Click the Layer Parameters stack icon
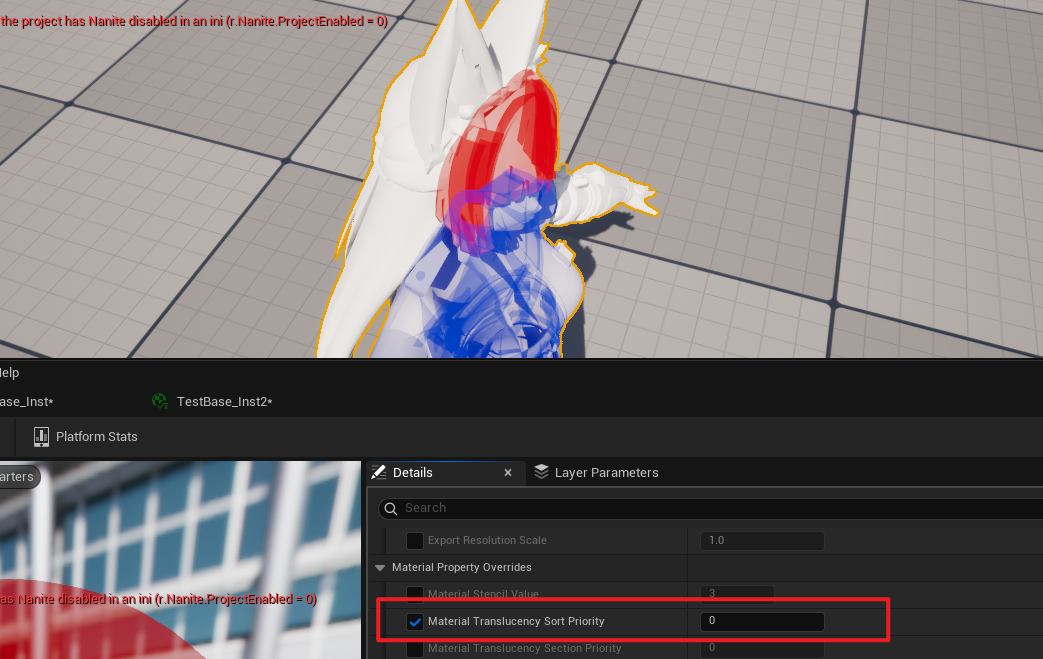Image resolution: width=1043 pixels, height=659 pixels. pos(541,472)
